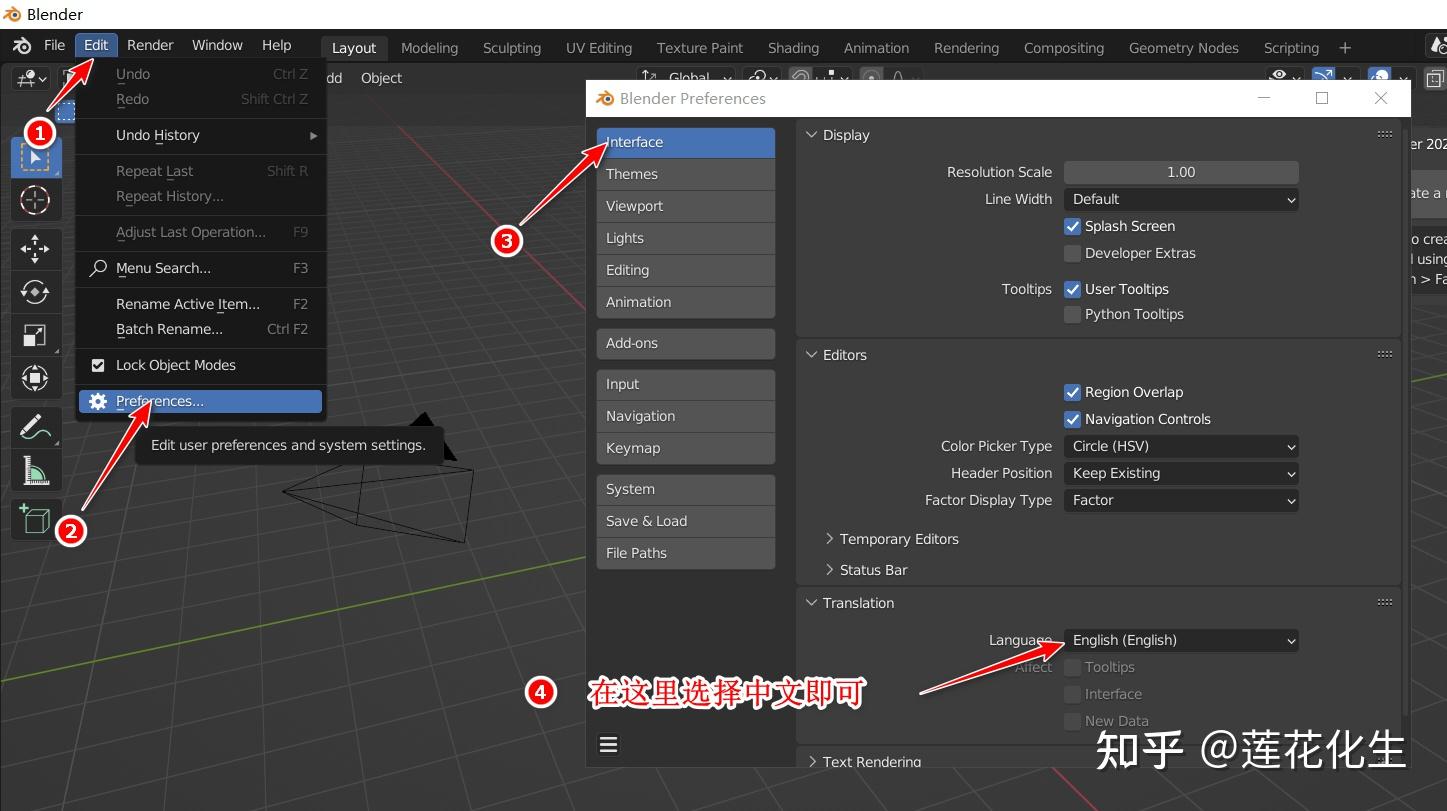Open Themes preferences section
The height and width of the screenshot is (811, 1447).
686,174
